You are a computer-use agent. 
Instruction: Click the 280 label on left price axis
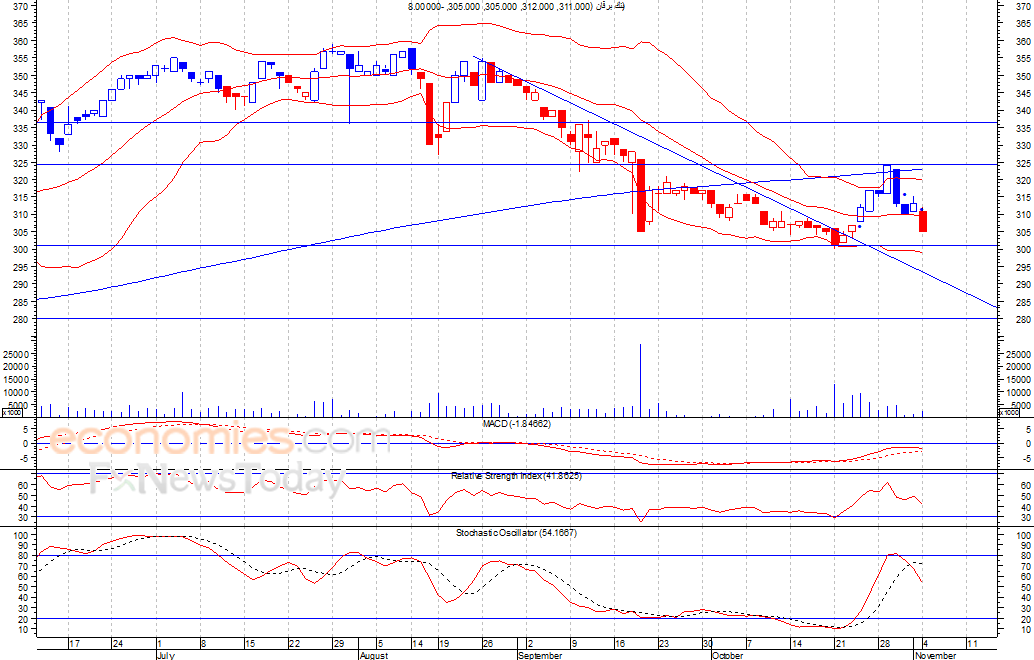click(x=21, y=319)
